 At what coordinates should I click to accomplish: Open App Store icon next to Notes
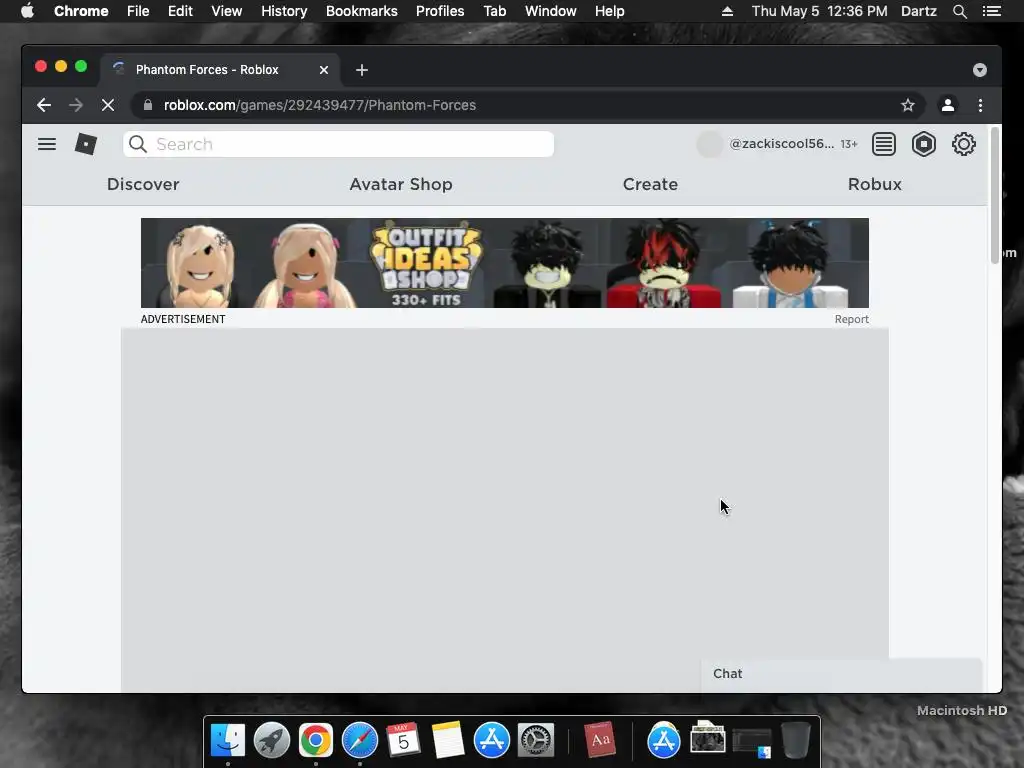click(x=492, y=741)
